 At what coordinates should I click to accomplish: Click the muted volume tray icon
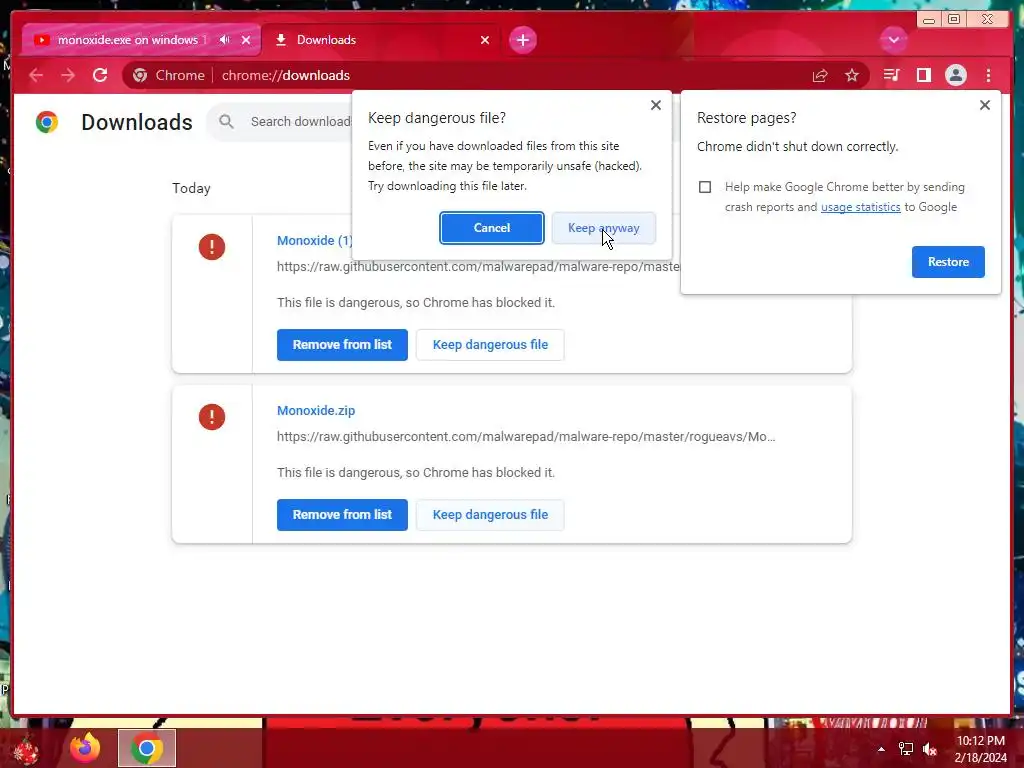tap(930, 749)
